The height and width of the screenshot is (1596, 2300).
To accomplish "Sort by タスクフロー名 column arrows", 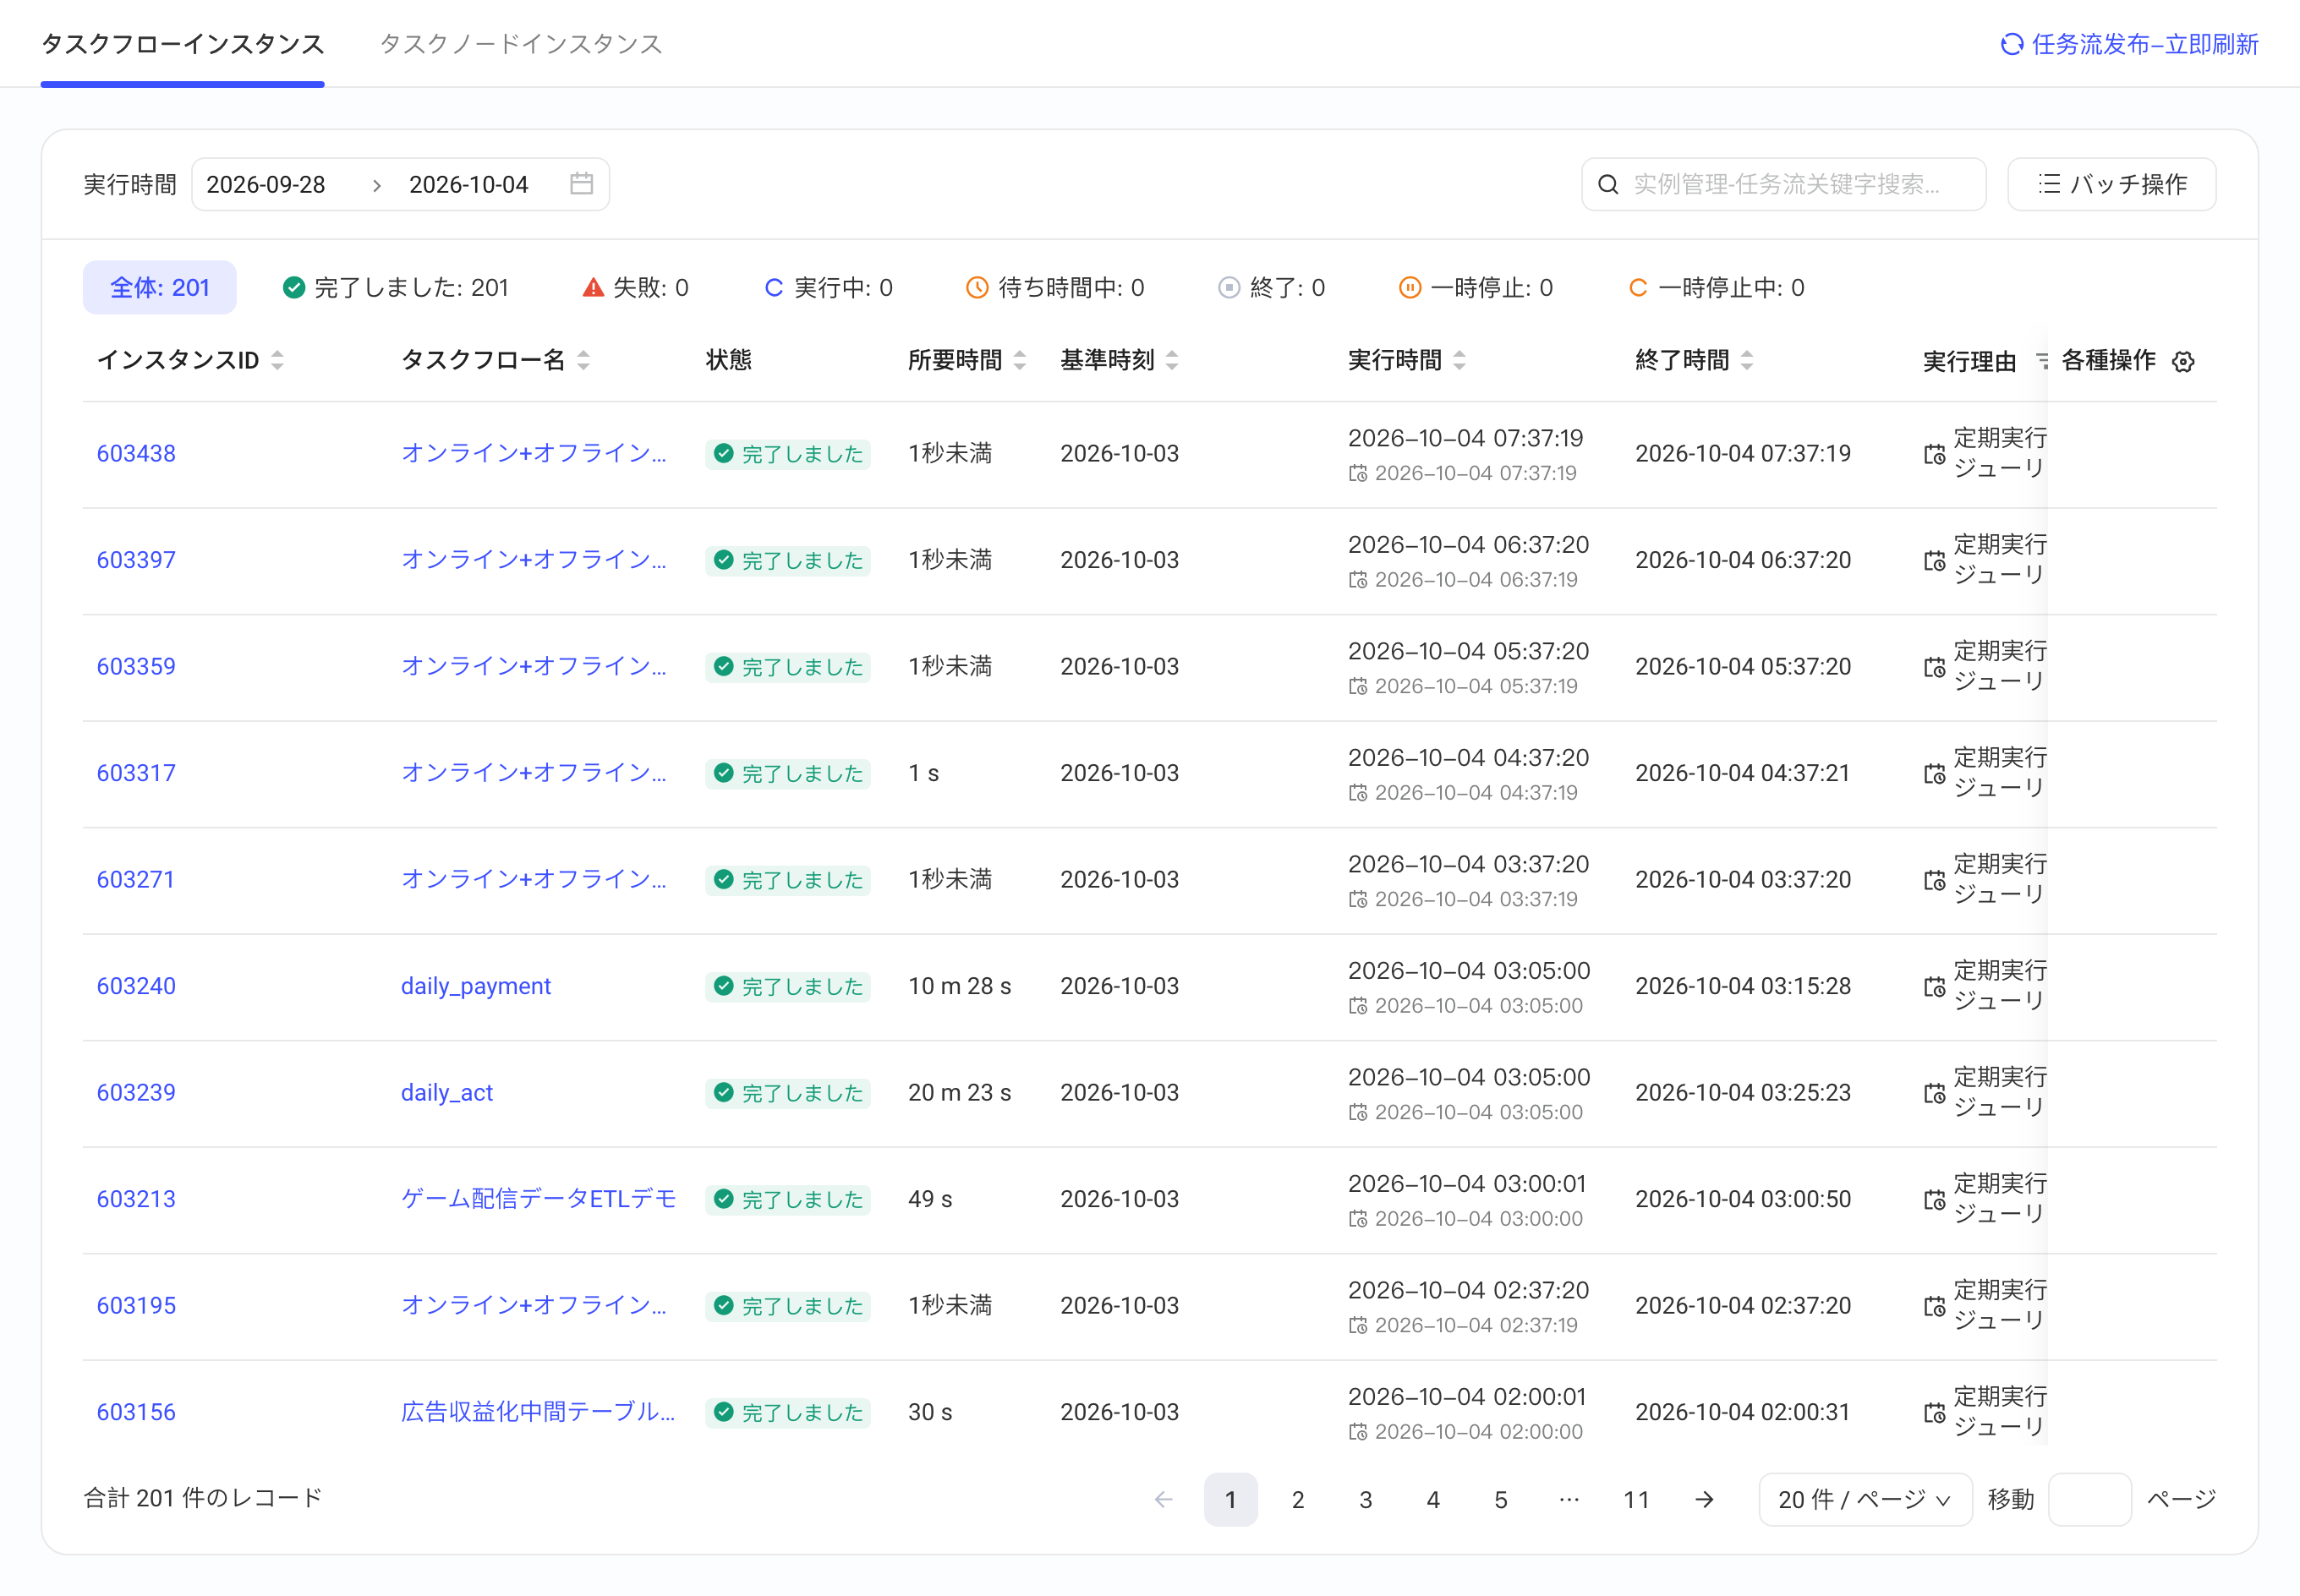I will (583, 361).
